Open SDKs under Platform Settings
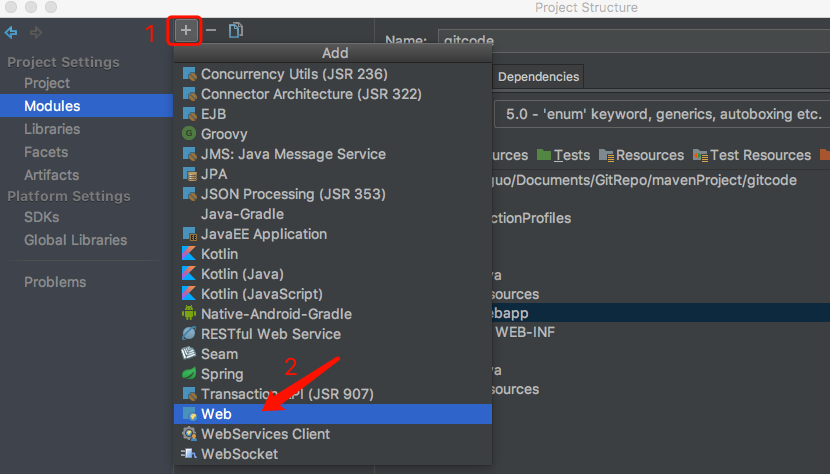Viewport: 830px width, 474px height. click(x=41, y=217)
